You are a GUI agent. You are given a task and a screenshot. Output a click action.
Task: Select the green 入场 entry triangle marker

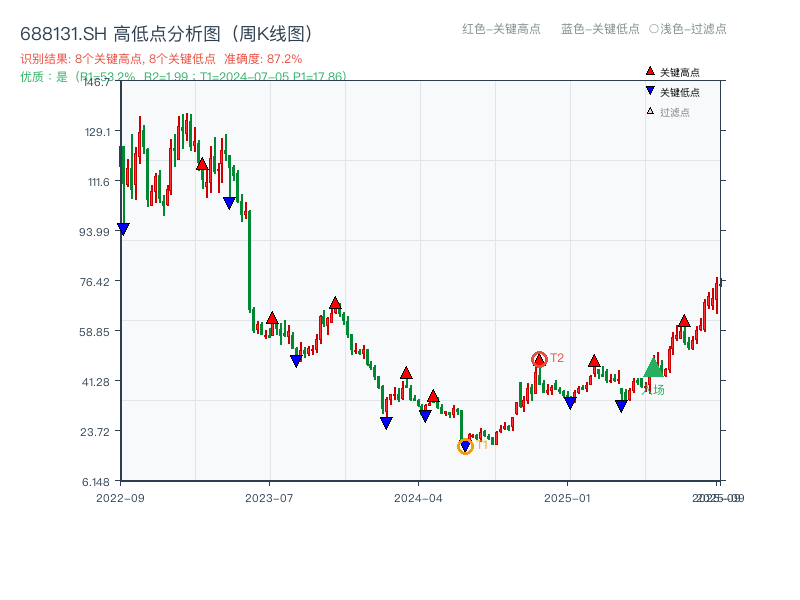point(653,370)
